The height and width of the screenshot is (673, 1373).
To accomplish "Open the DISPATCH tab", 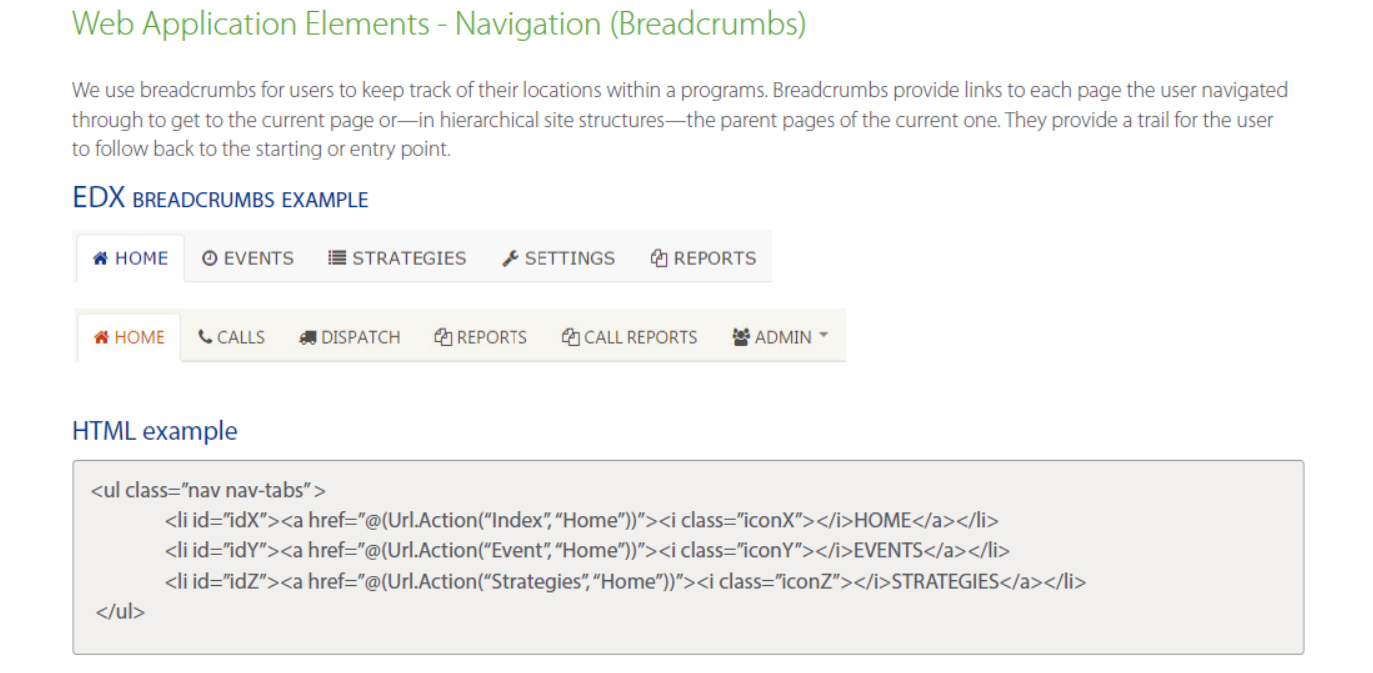I will (361, 336).
